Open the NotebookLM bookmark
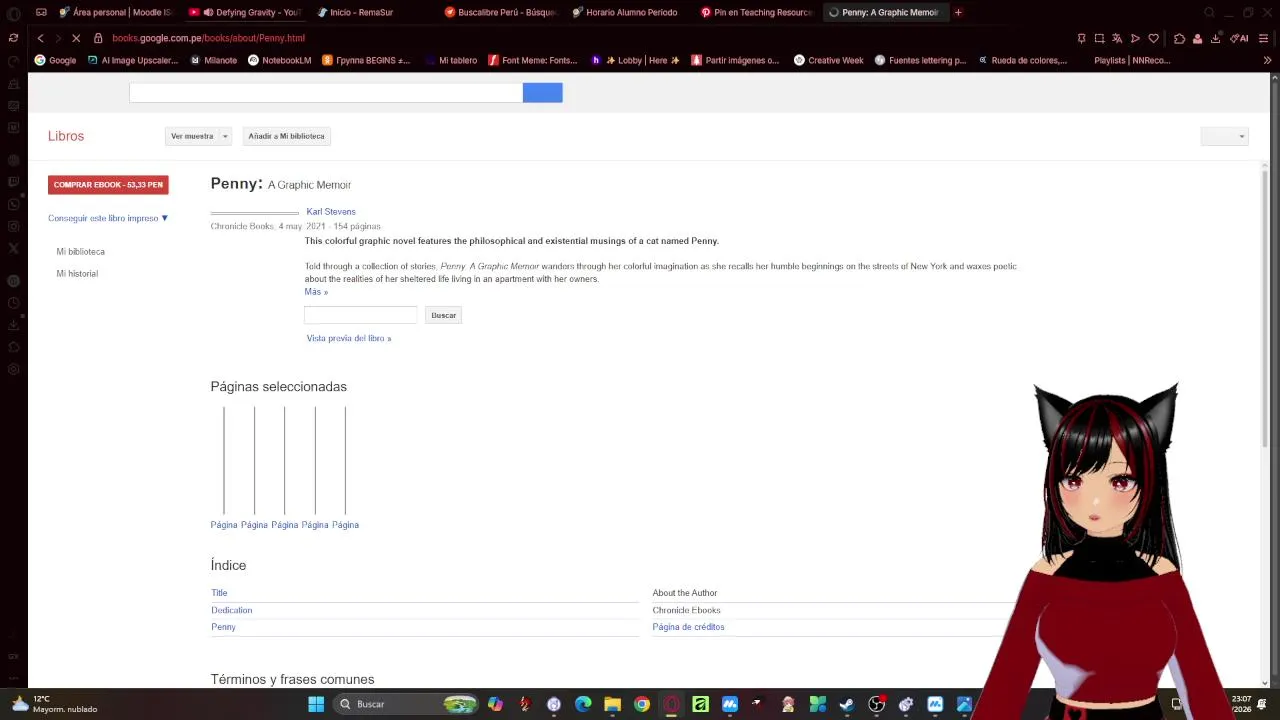Screen dimensions: 1280x720 click(x=279, y=60)
